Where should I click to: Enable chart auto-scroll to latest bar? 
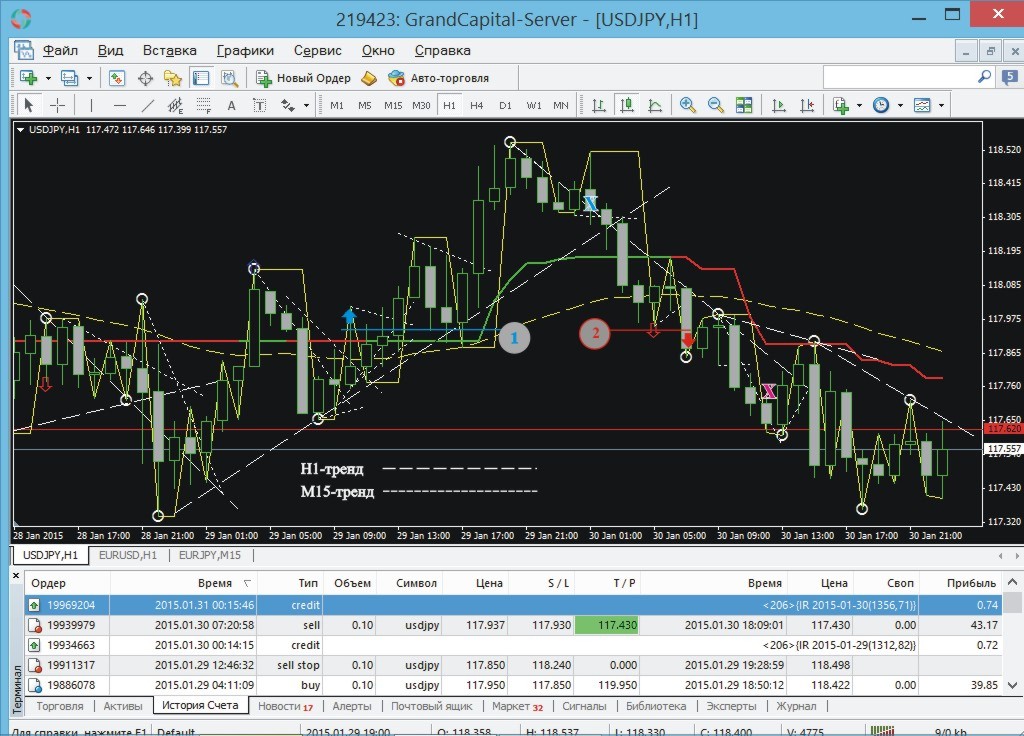(778, 105)
